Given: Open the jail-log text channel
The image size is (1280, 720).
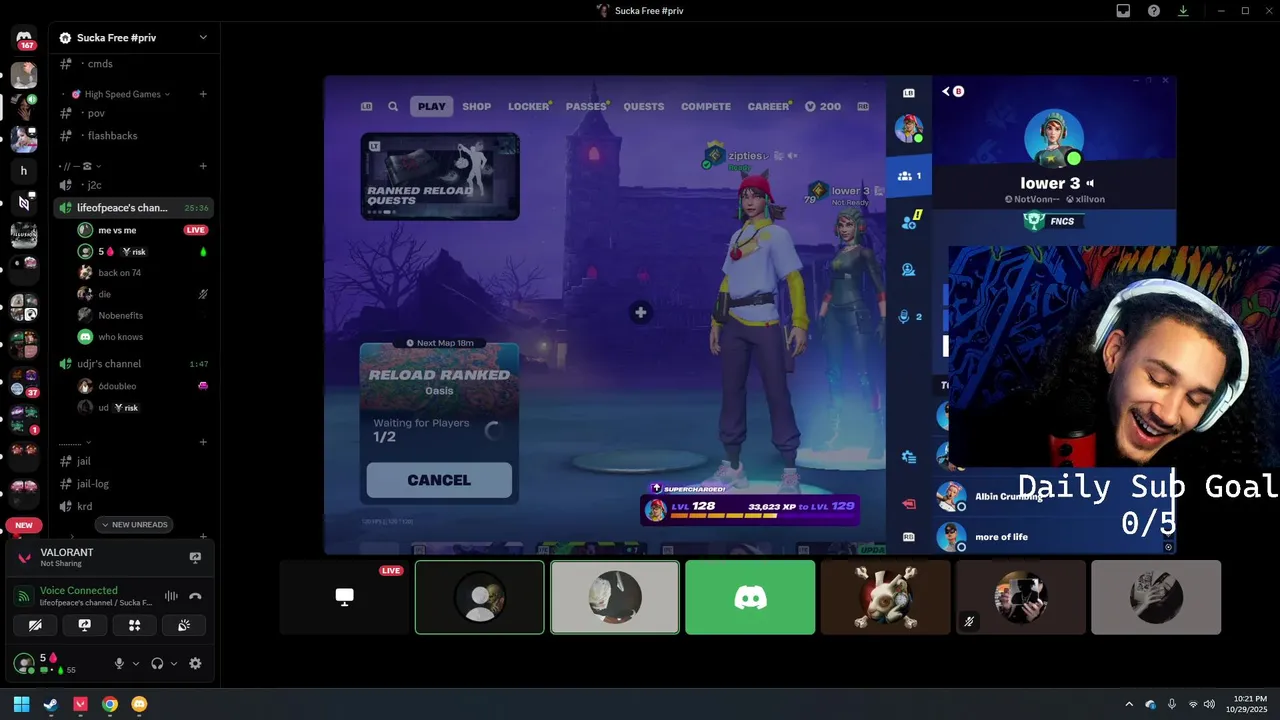Looking at the screenshot, I should click(x=134, y=484).
